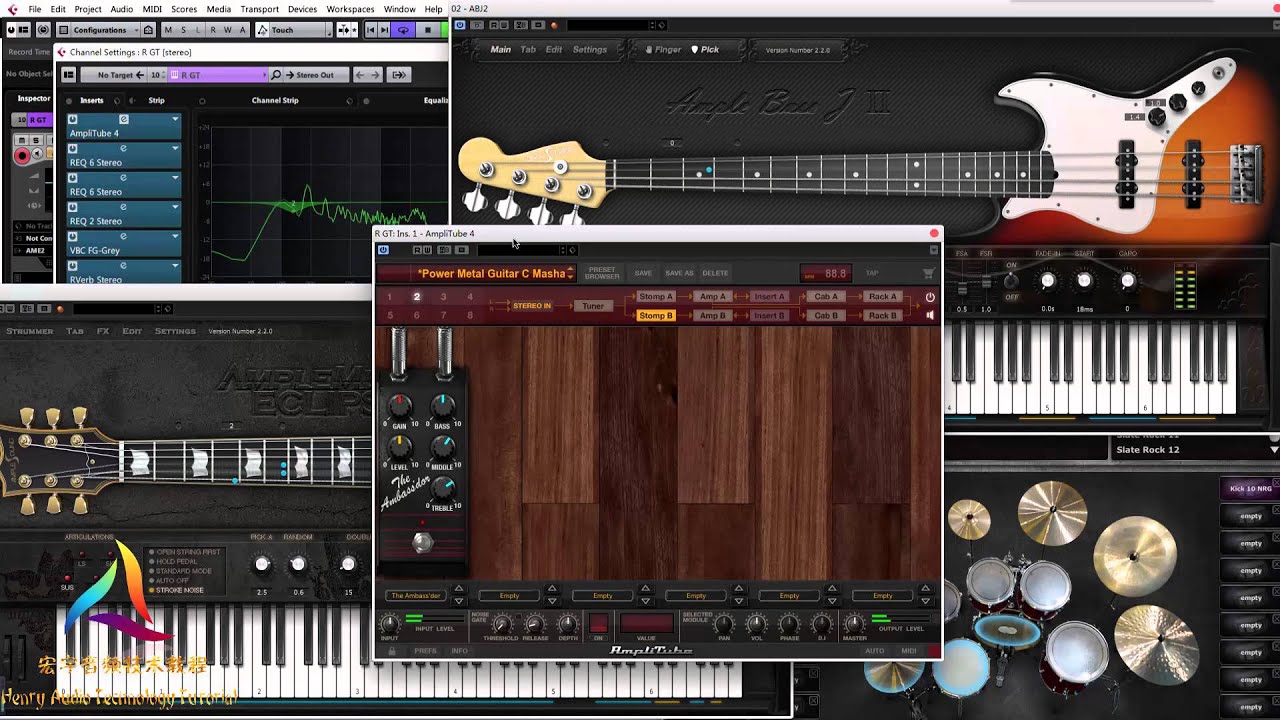This screenshot has height=720, width=1280.
Task: Click Save As in AmpliTube
Action: pos(679,273)
